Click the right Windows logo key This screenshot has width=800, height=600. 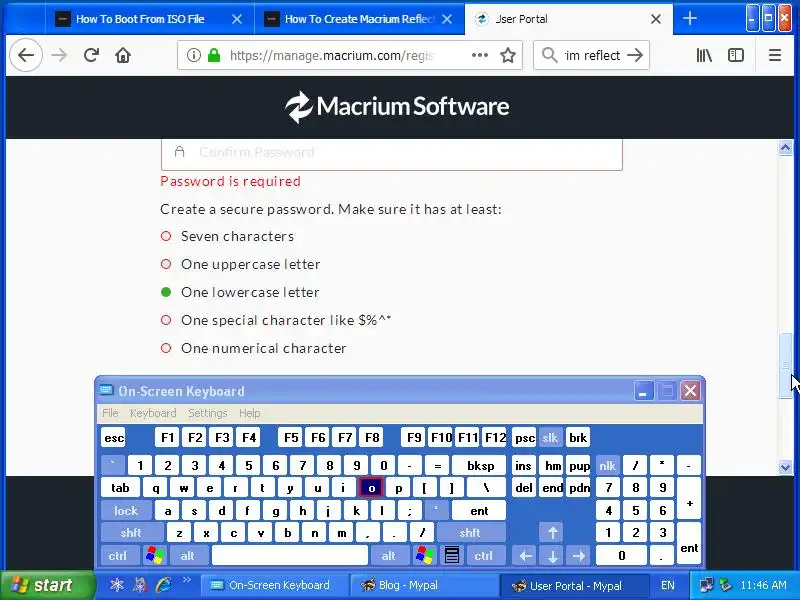pyautogui.click(x=424, y=556)
